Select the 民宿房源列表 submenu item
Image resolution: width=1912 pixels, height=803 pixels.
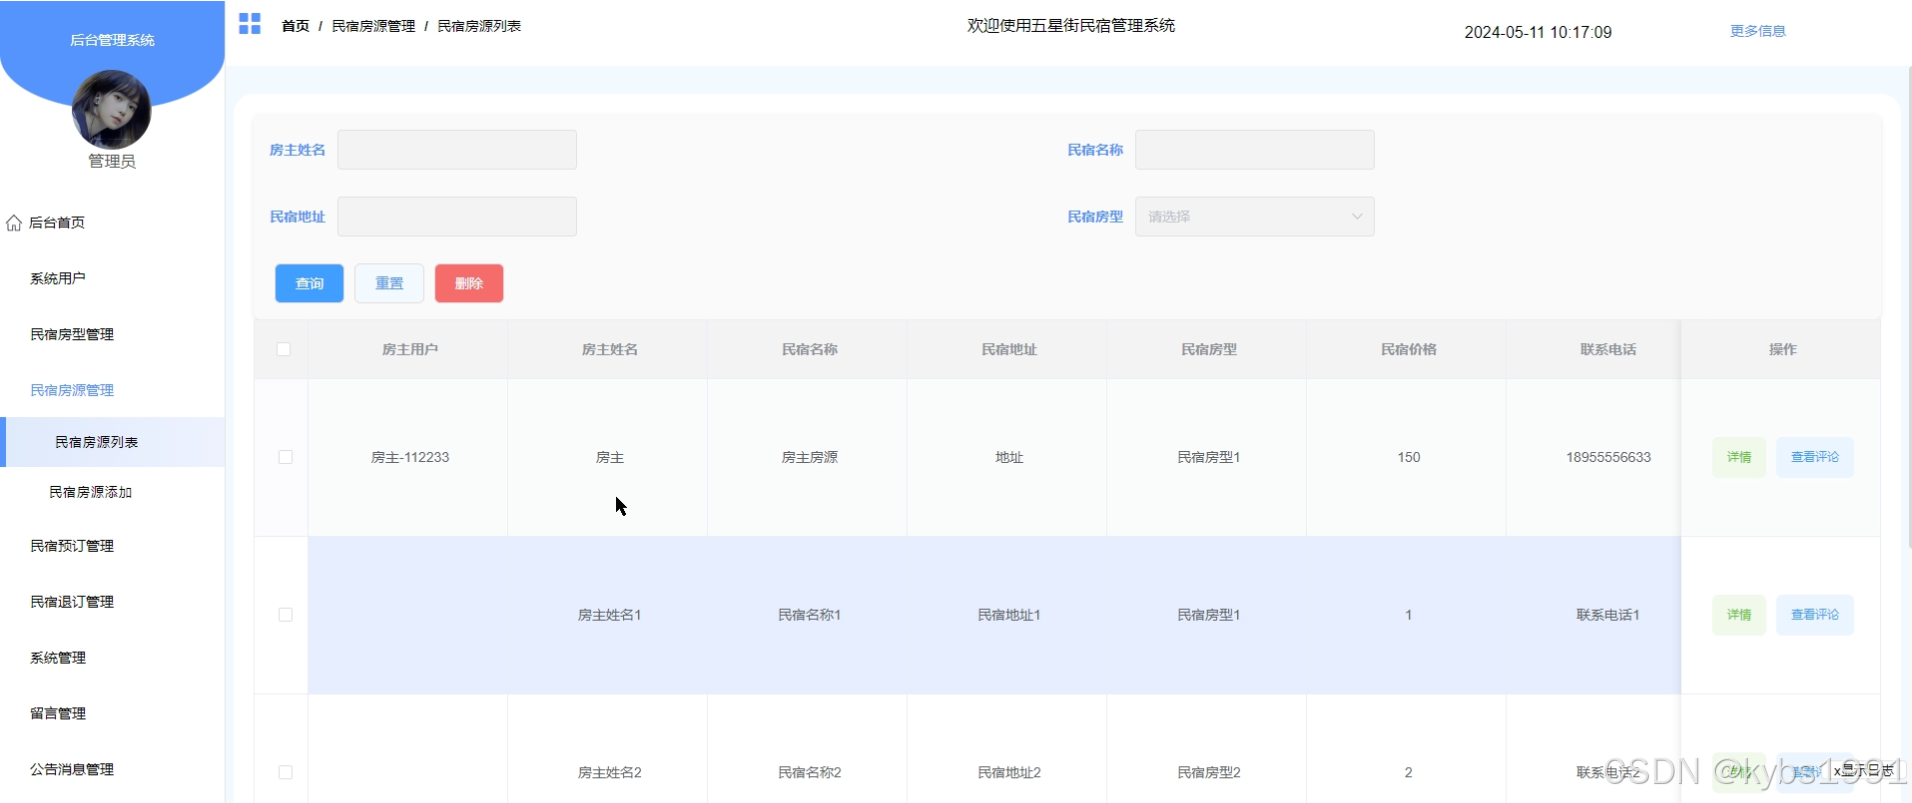pyautogui.click(x=112, y=442)
